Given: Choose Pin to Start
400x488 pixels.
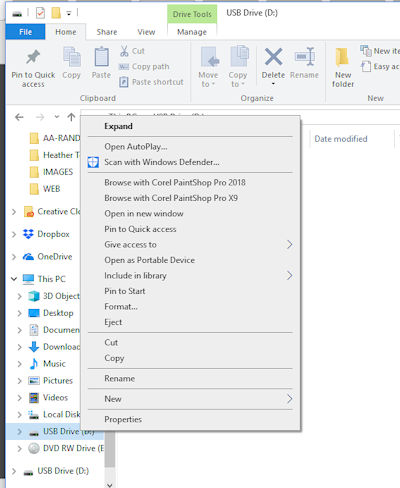Looking at the screenshot, I should point(190,291).
